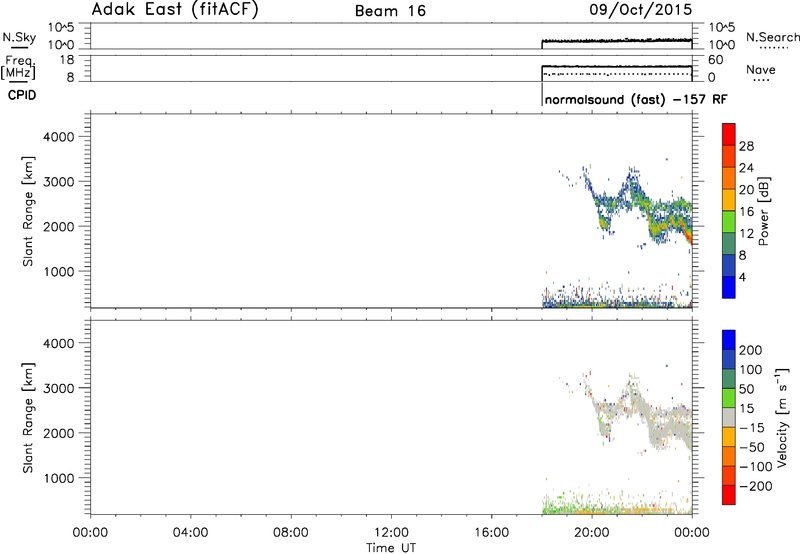Click the frequency trace line in the Freq panel
Image resolution: width=800 pixels, height=554 pixels.
point(616,66)
